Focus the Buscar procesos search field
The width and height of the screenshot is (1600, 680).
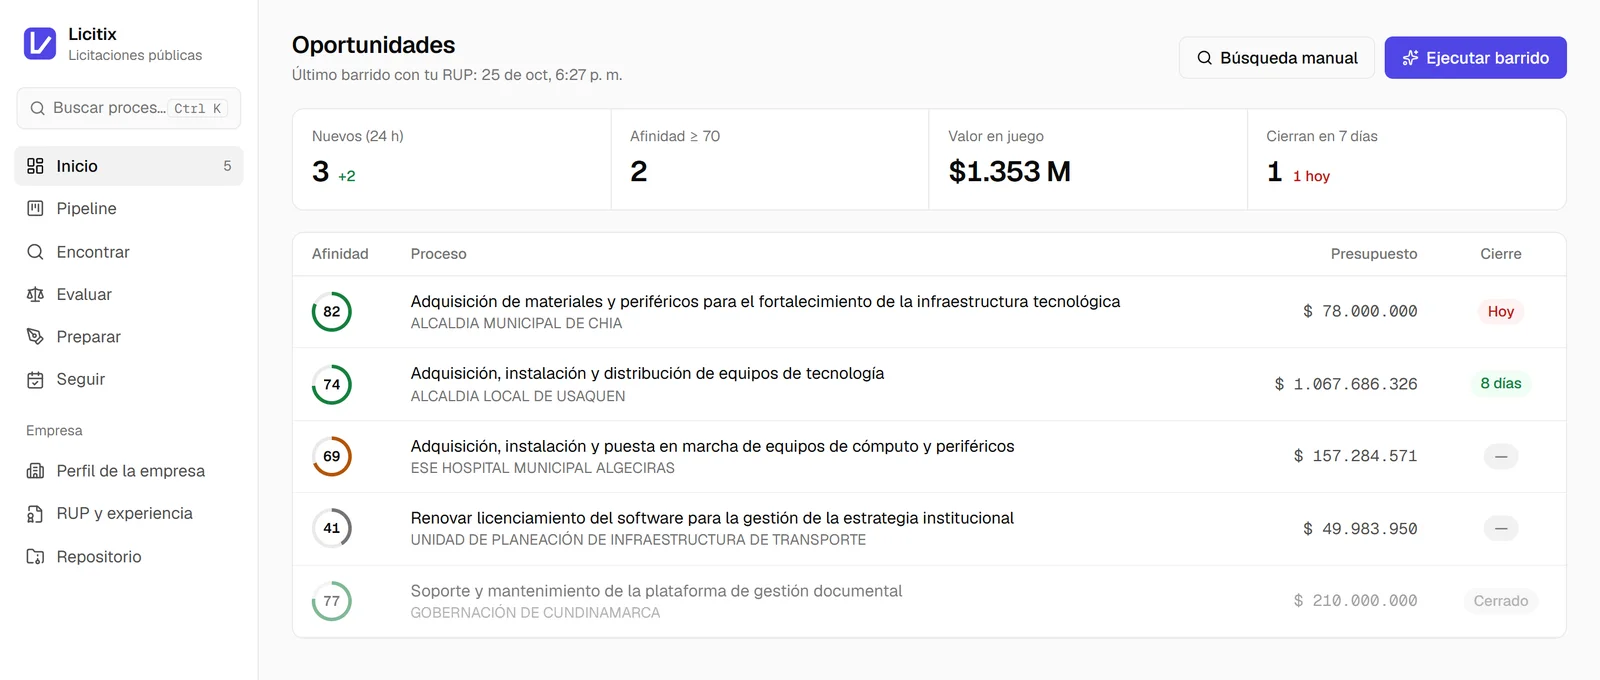coord(129,108)
